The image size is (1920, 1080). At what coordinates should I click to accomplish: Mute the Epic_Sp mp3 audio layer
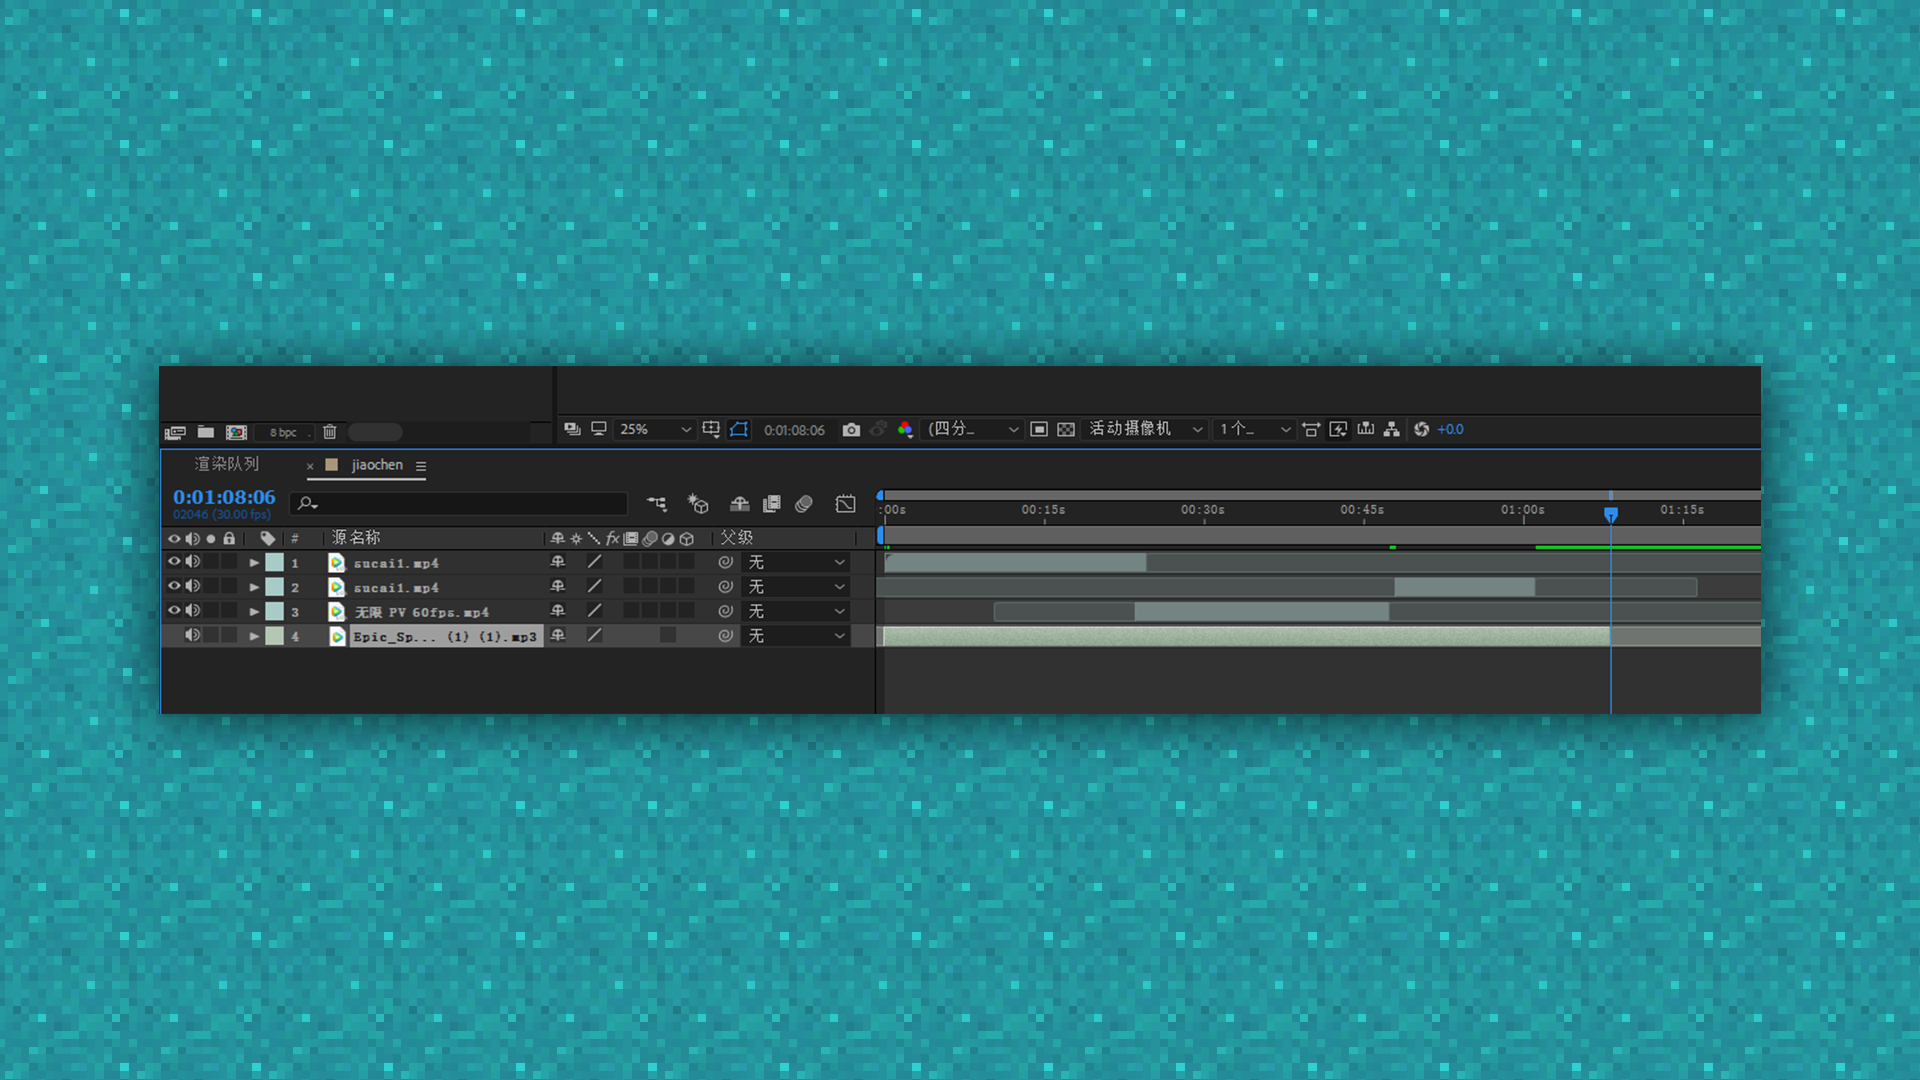(193, 635)
